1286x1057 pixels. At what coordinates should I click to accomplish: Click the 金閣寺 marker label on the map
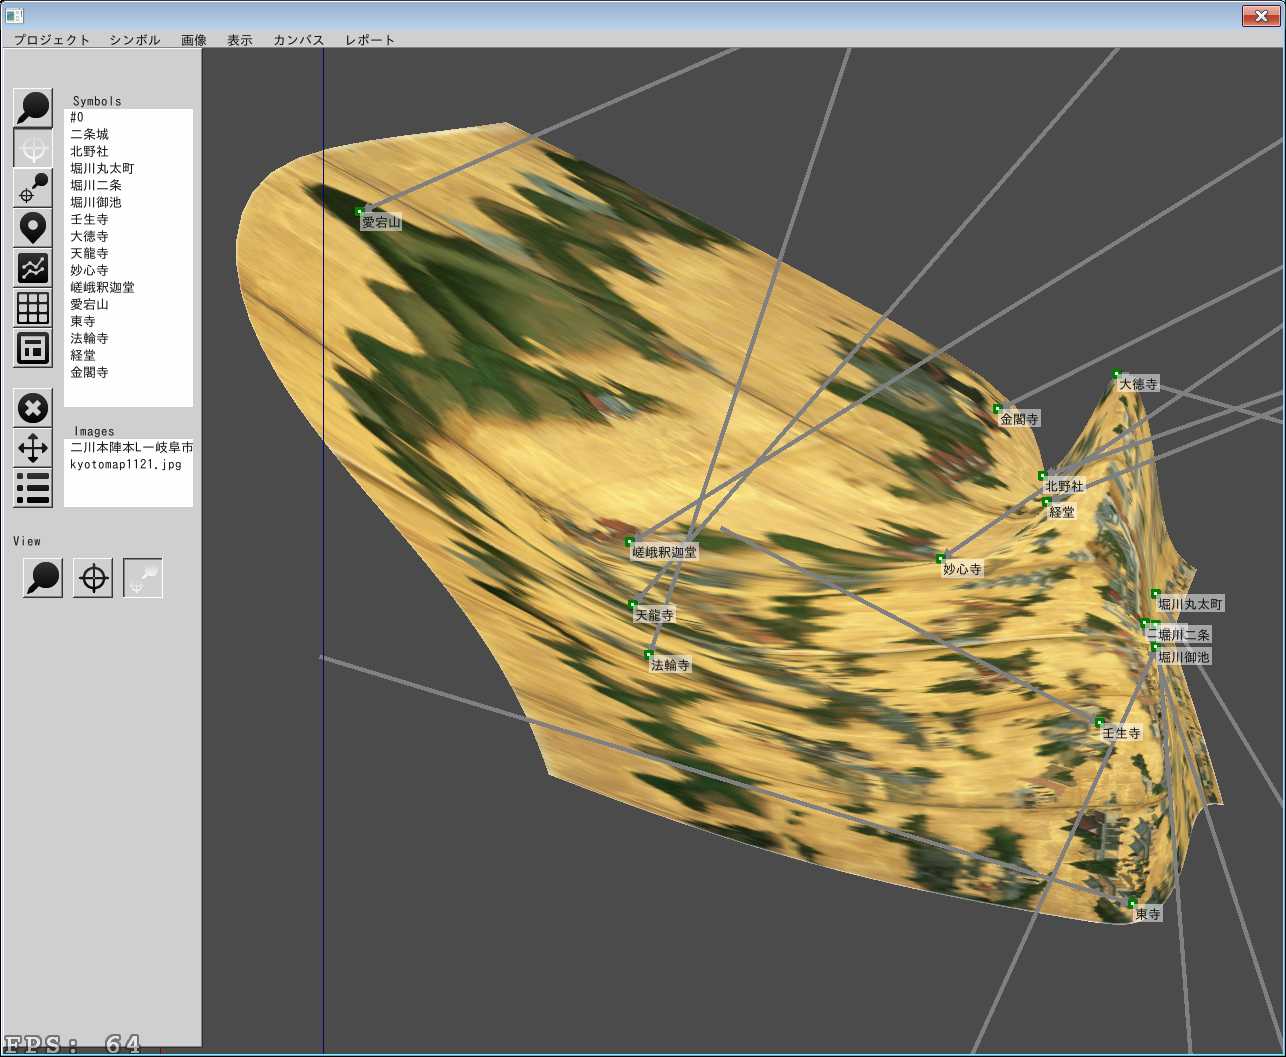(1019, 419)
